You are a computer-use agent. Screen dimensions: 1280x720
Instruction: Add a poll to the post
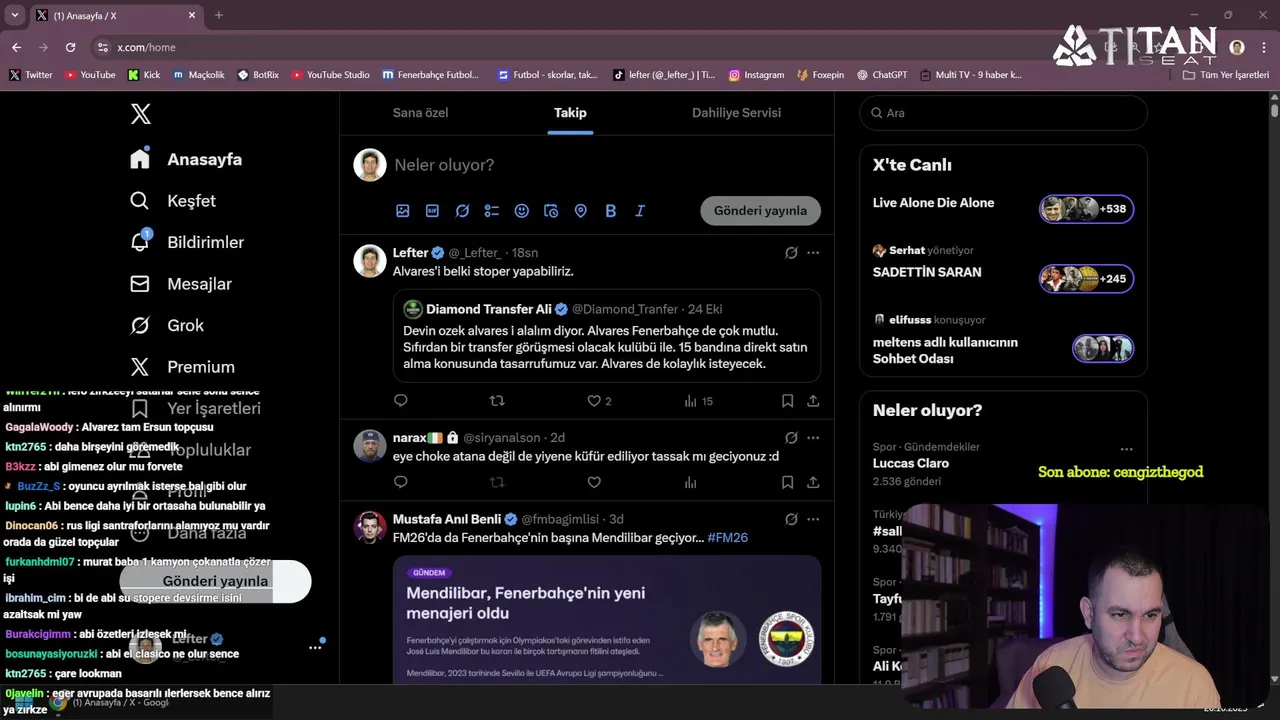(x=492, y=211)
